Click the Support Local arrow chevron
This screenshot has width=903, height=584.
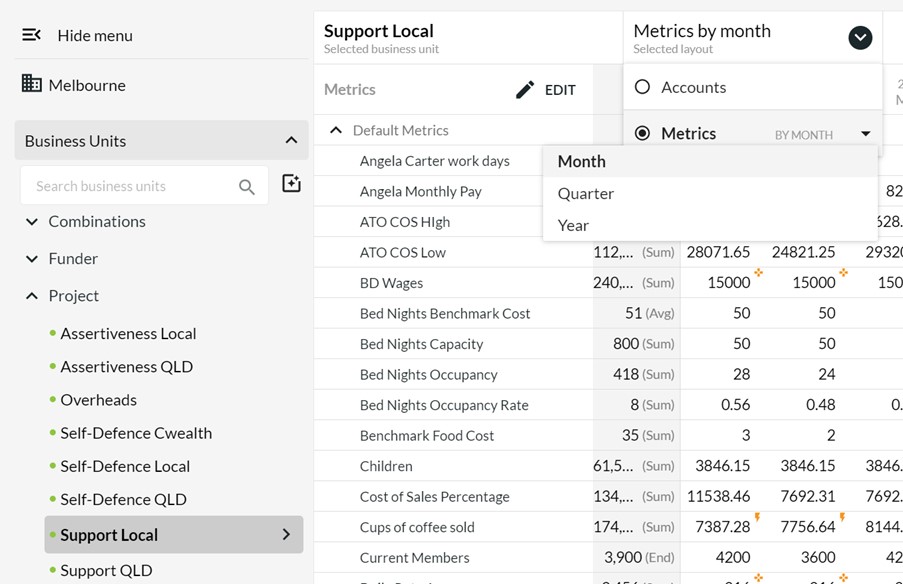[x=286, y=534]
